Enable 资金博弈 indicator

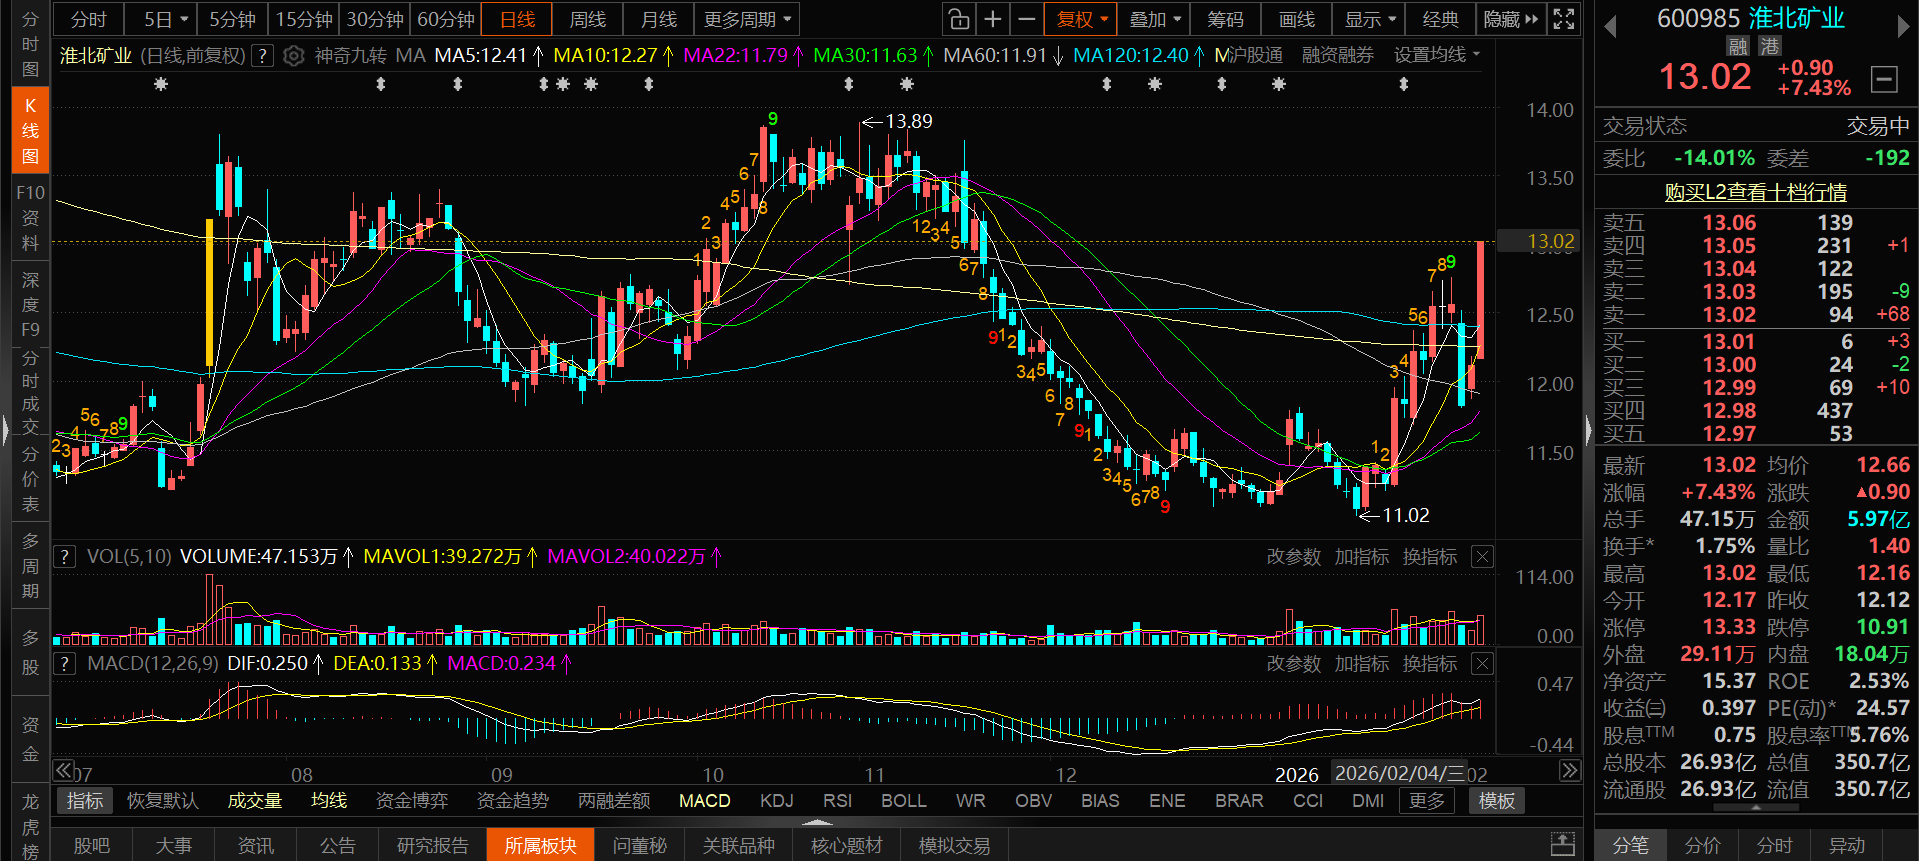coord(411,801)
